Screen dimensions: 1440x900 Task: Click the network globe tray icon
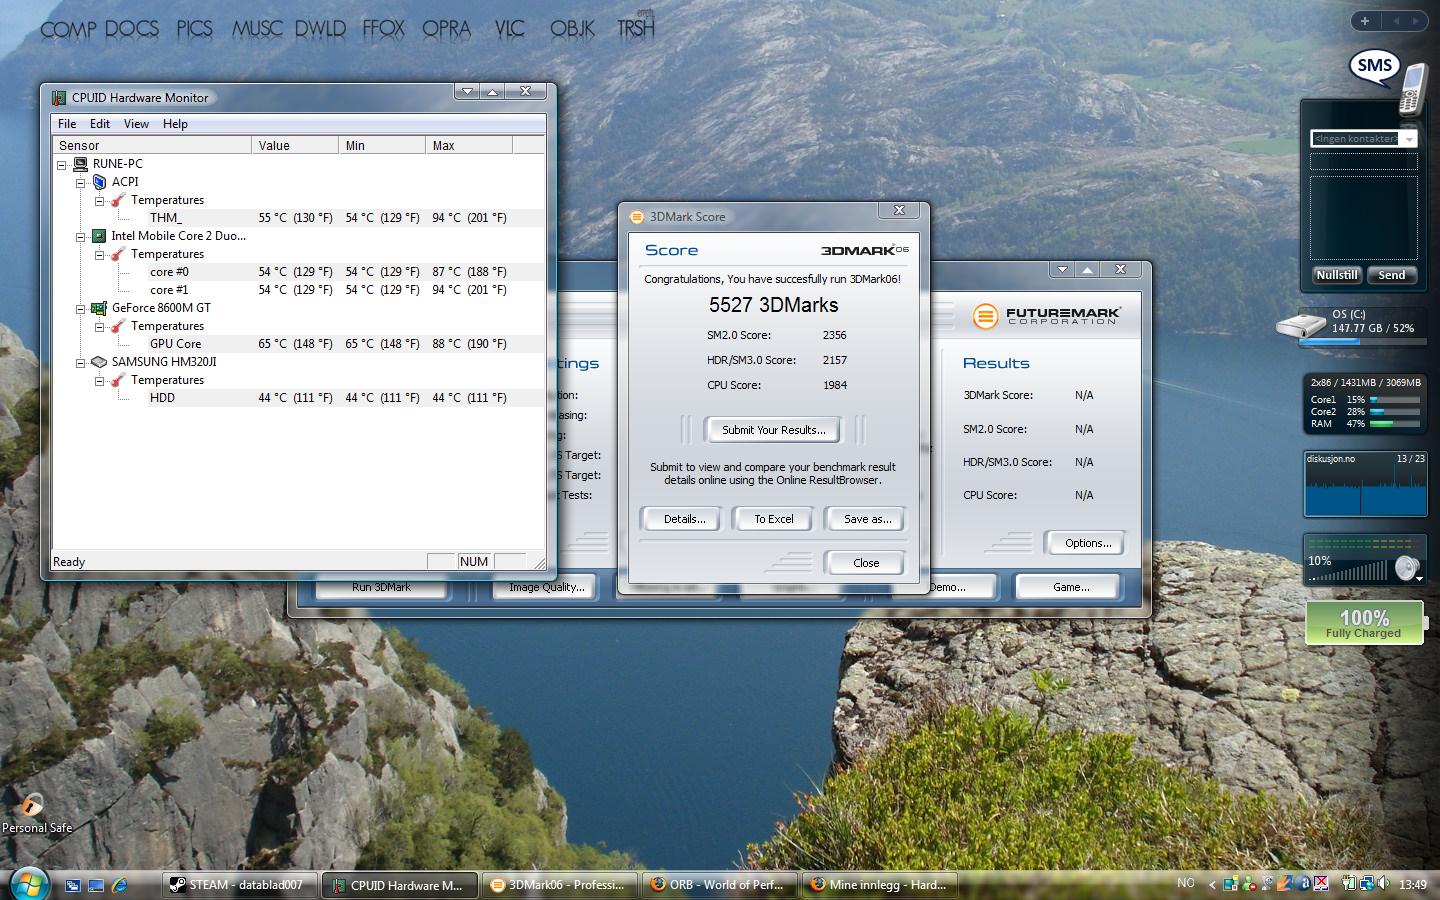click(x=1365, y=884)
